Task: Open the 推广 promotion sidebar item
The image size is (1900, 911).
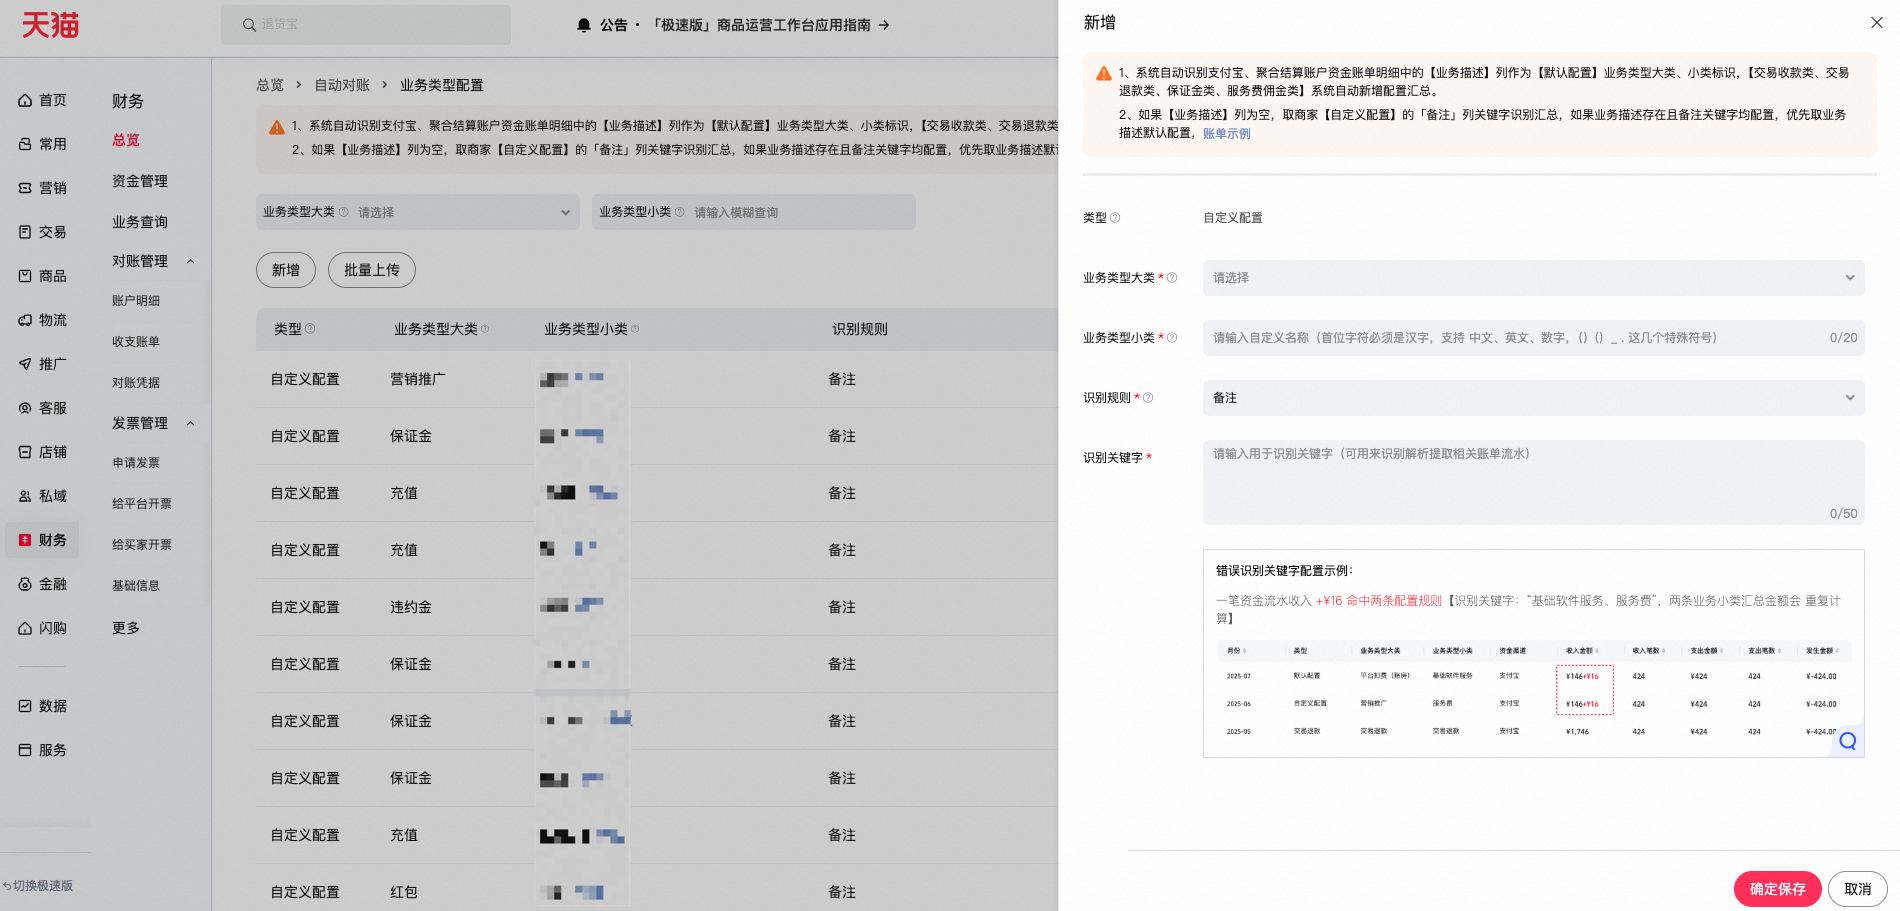Action: tap(43, 364)
